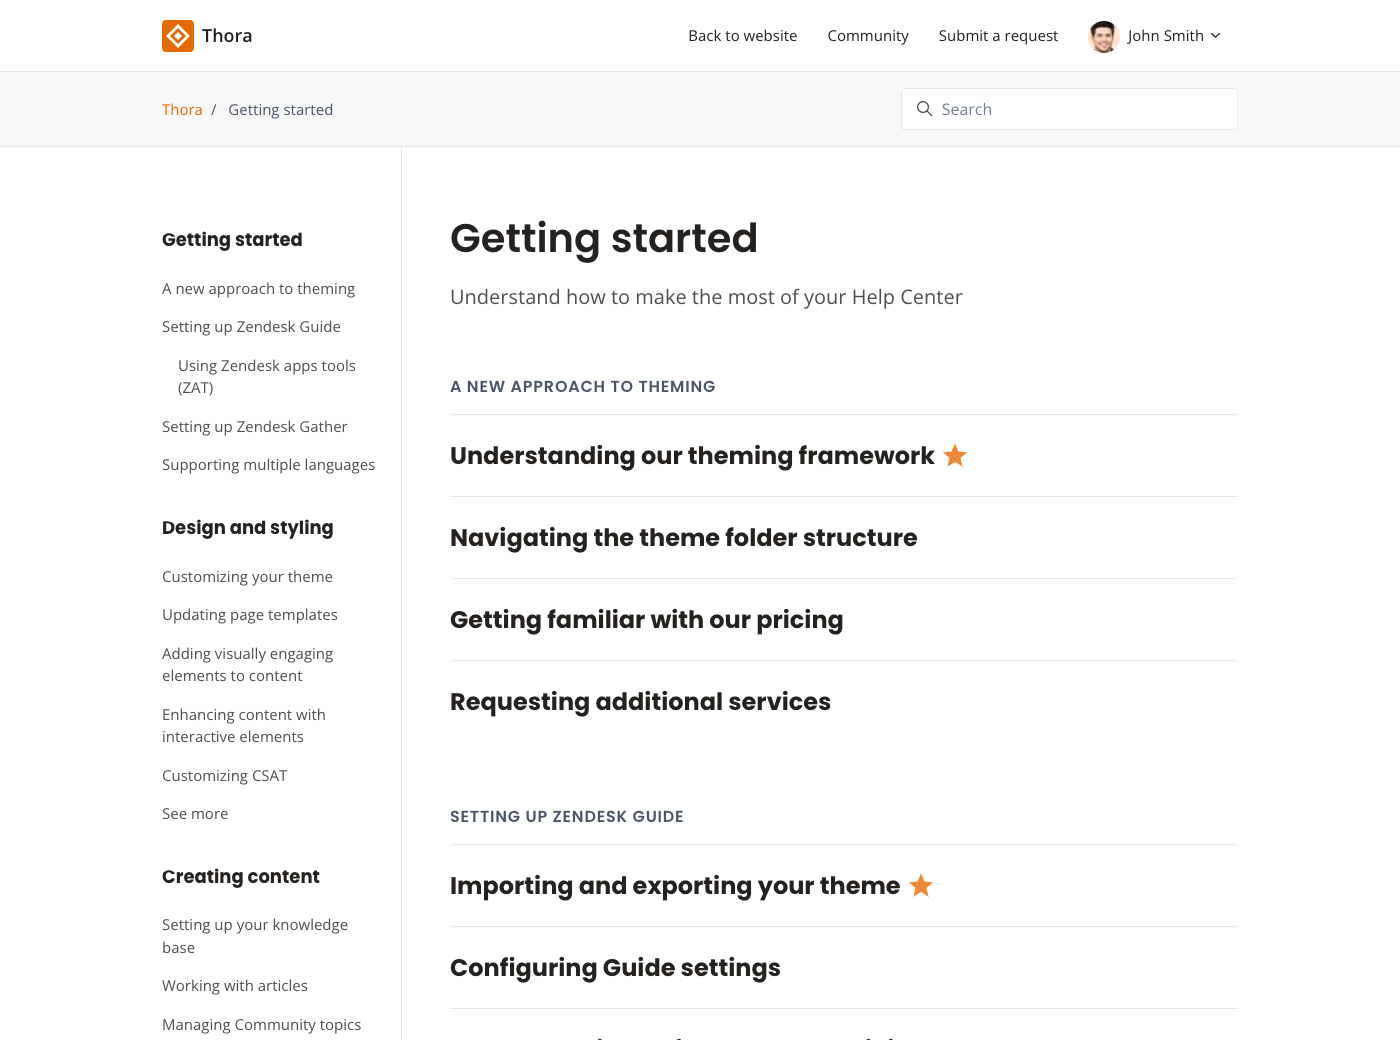Open Getting familiar with our pricing article
This screenshot has height=1040, width=1400.
pos(646,620)
